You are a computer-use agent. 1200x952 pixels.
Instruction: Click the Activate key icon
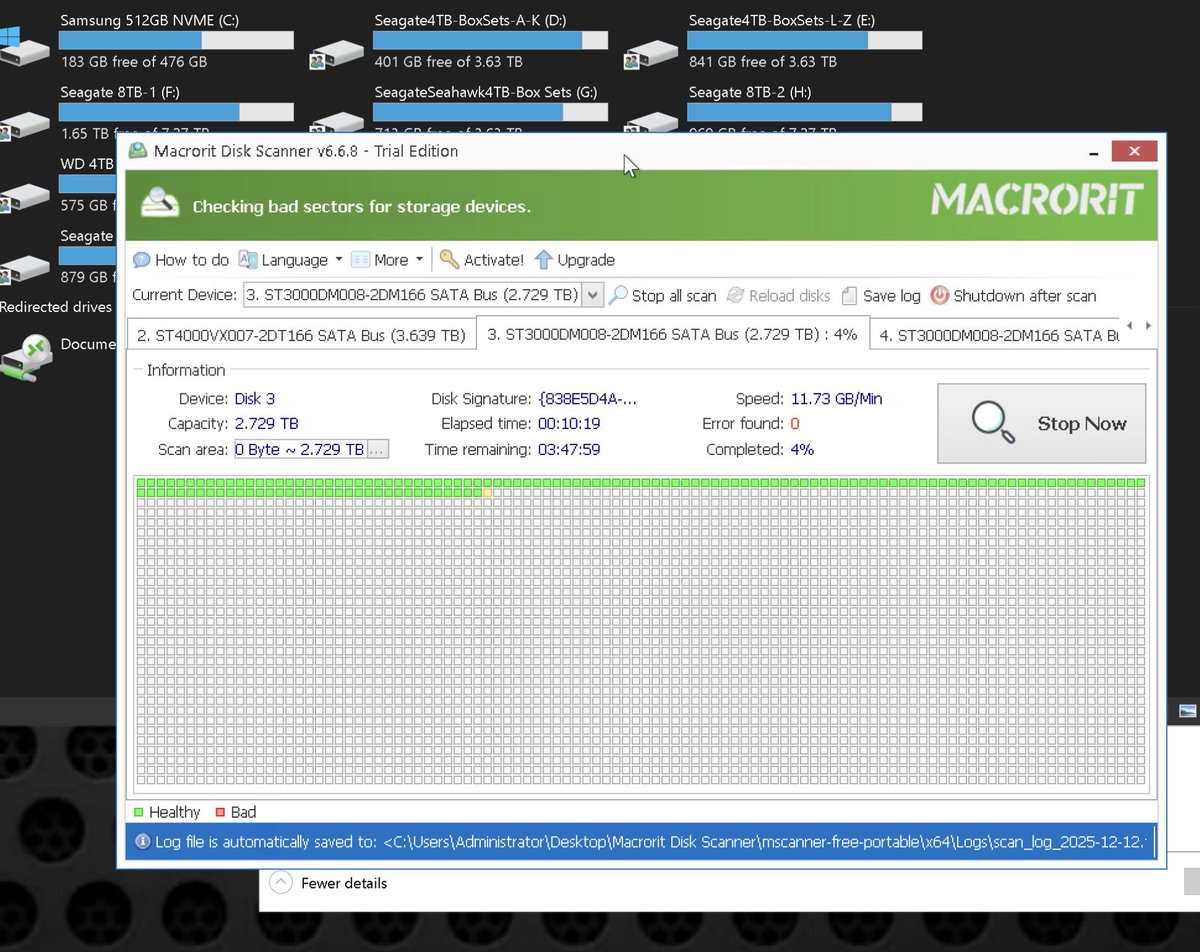pyautogui.click(x=449, y=260)
